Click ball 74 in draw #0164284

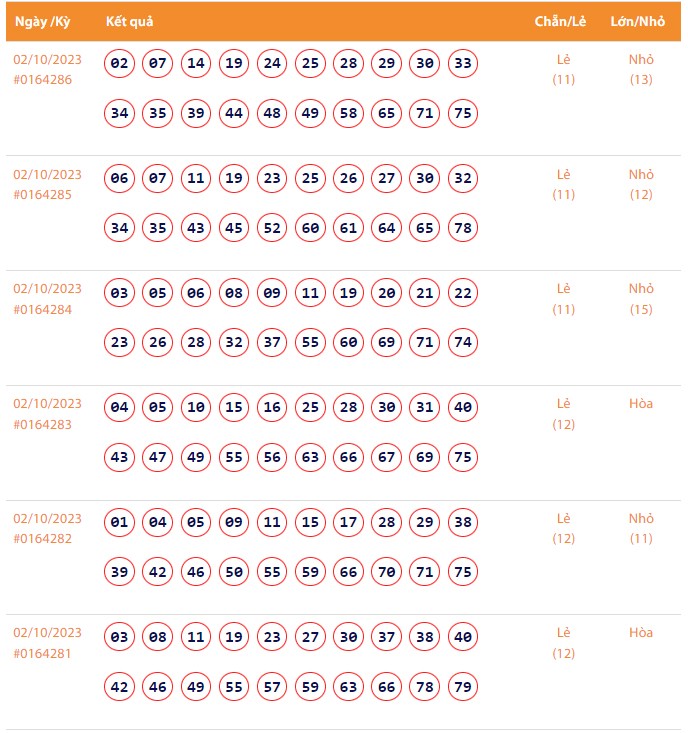[x=462, y=342]
